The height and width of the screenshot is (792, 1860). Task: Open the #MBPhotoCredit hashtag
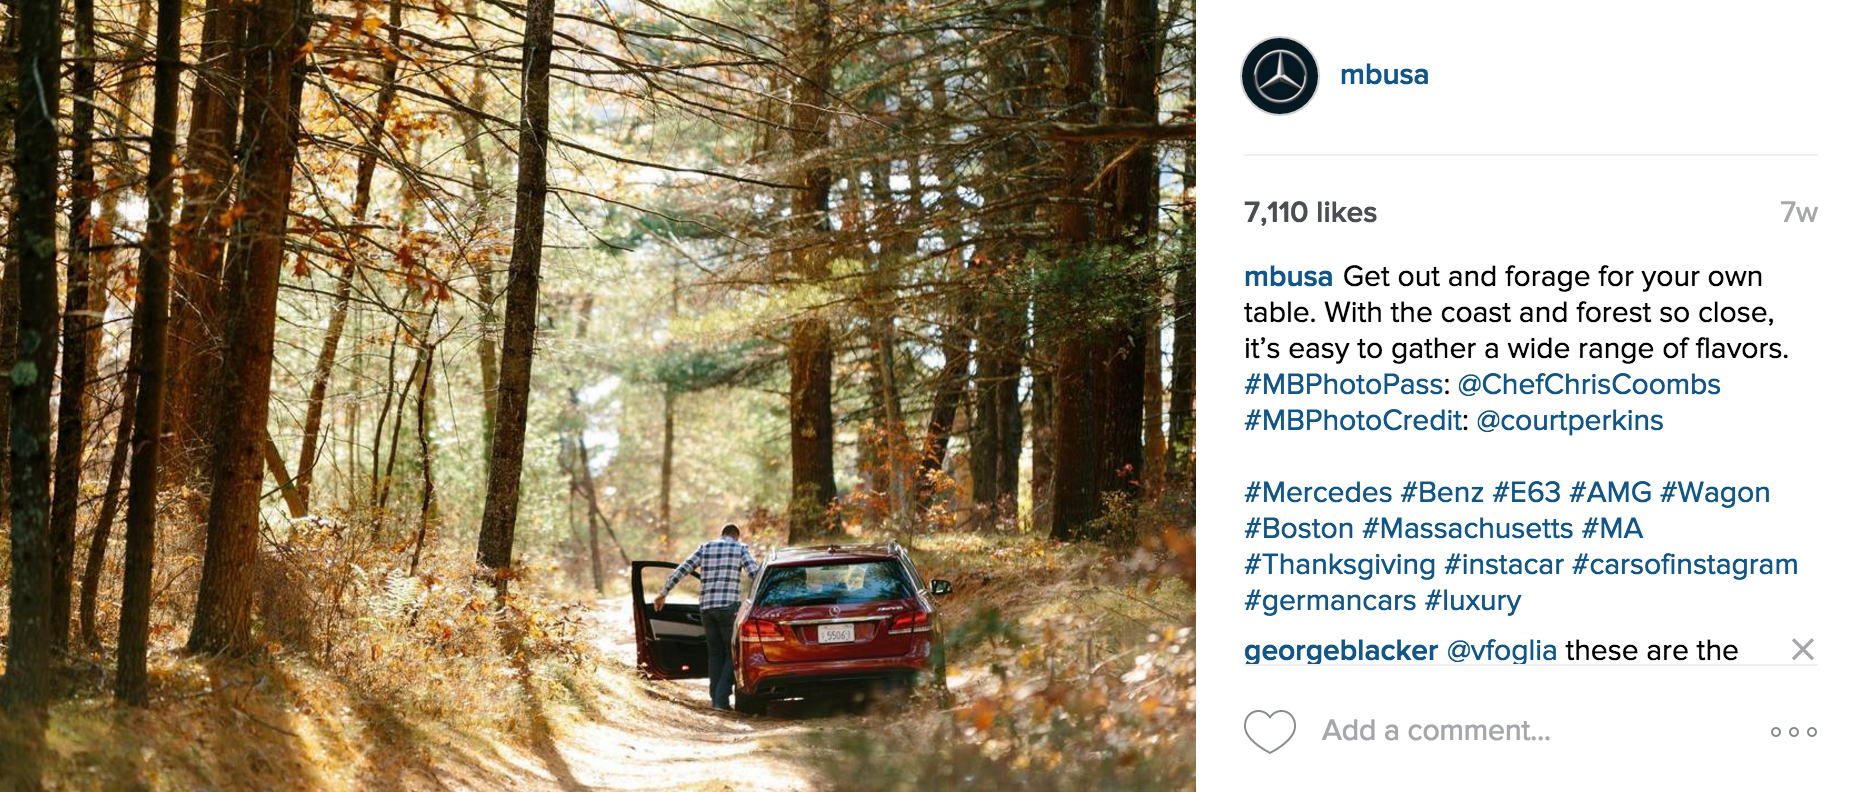click(1353, 420)
